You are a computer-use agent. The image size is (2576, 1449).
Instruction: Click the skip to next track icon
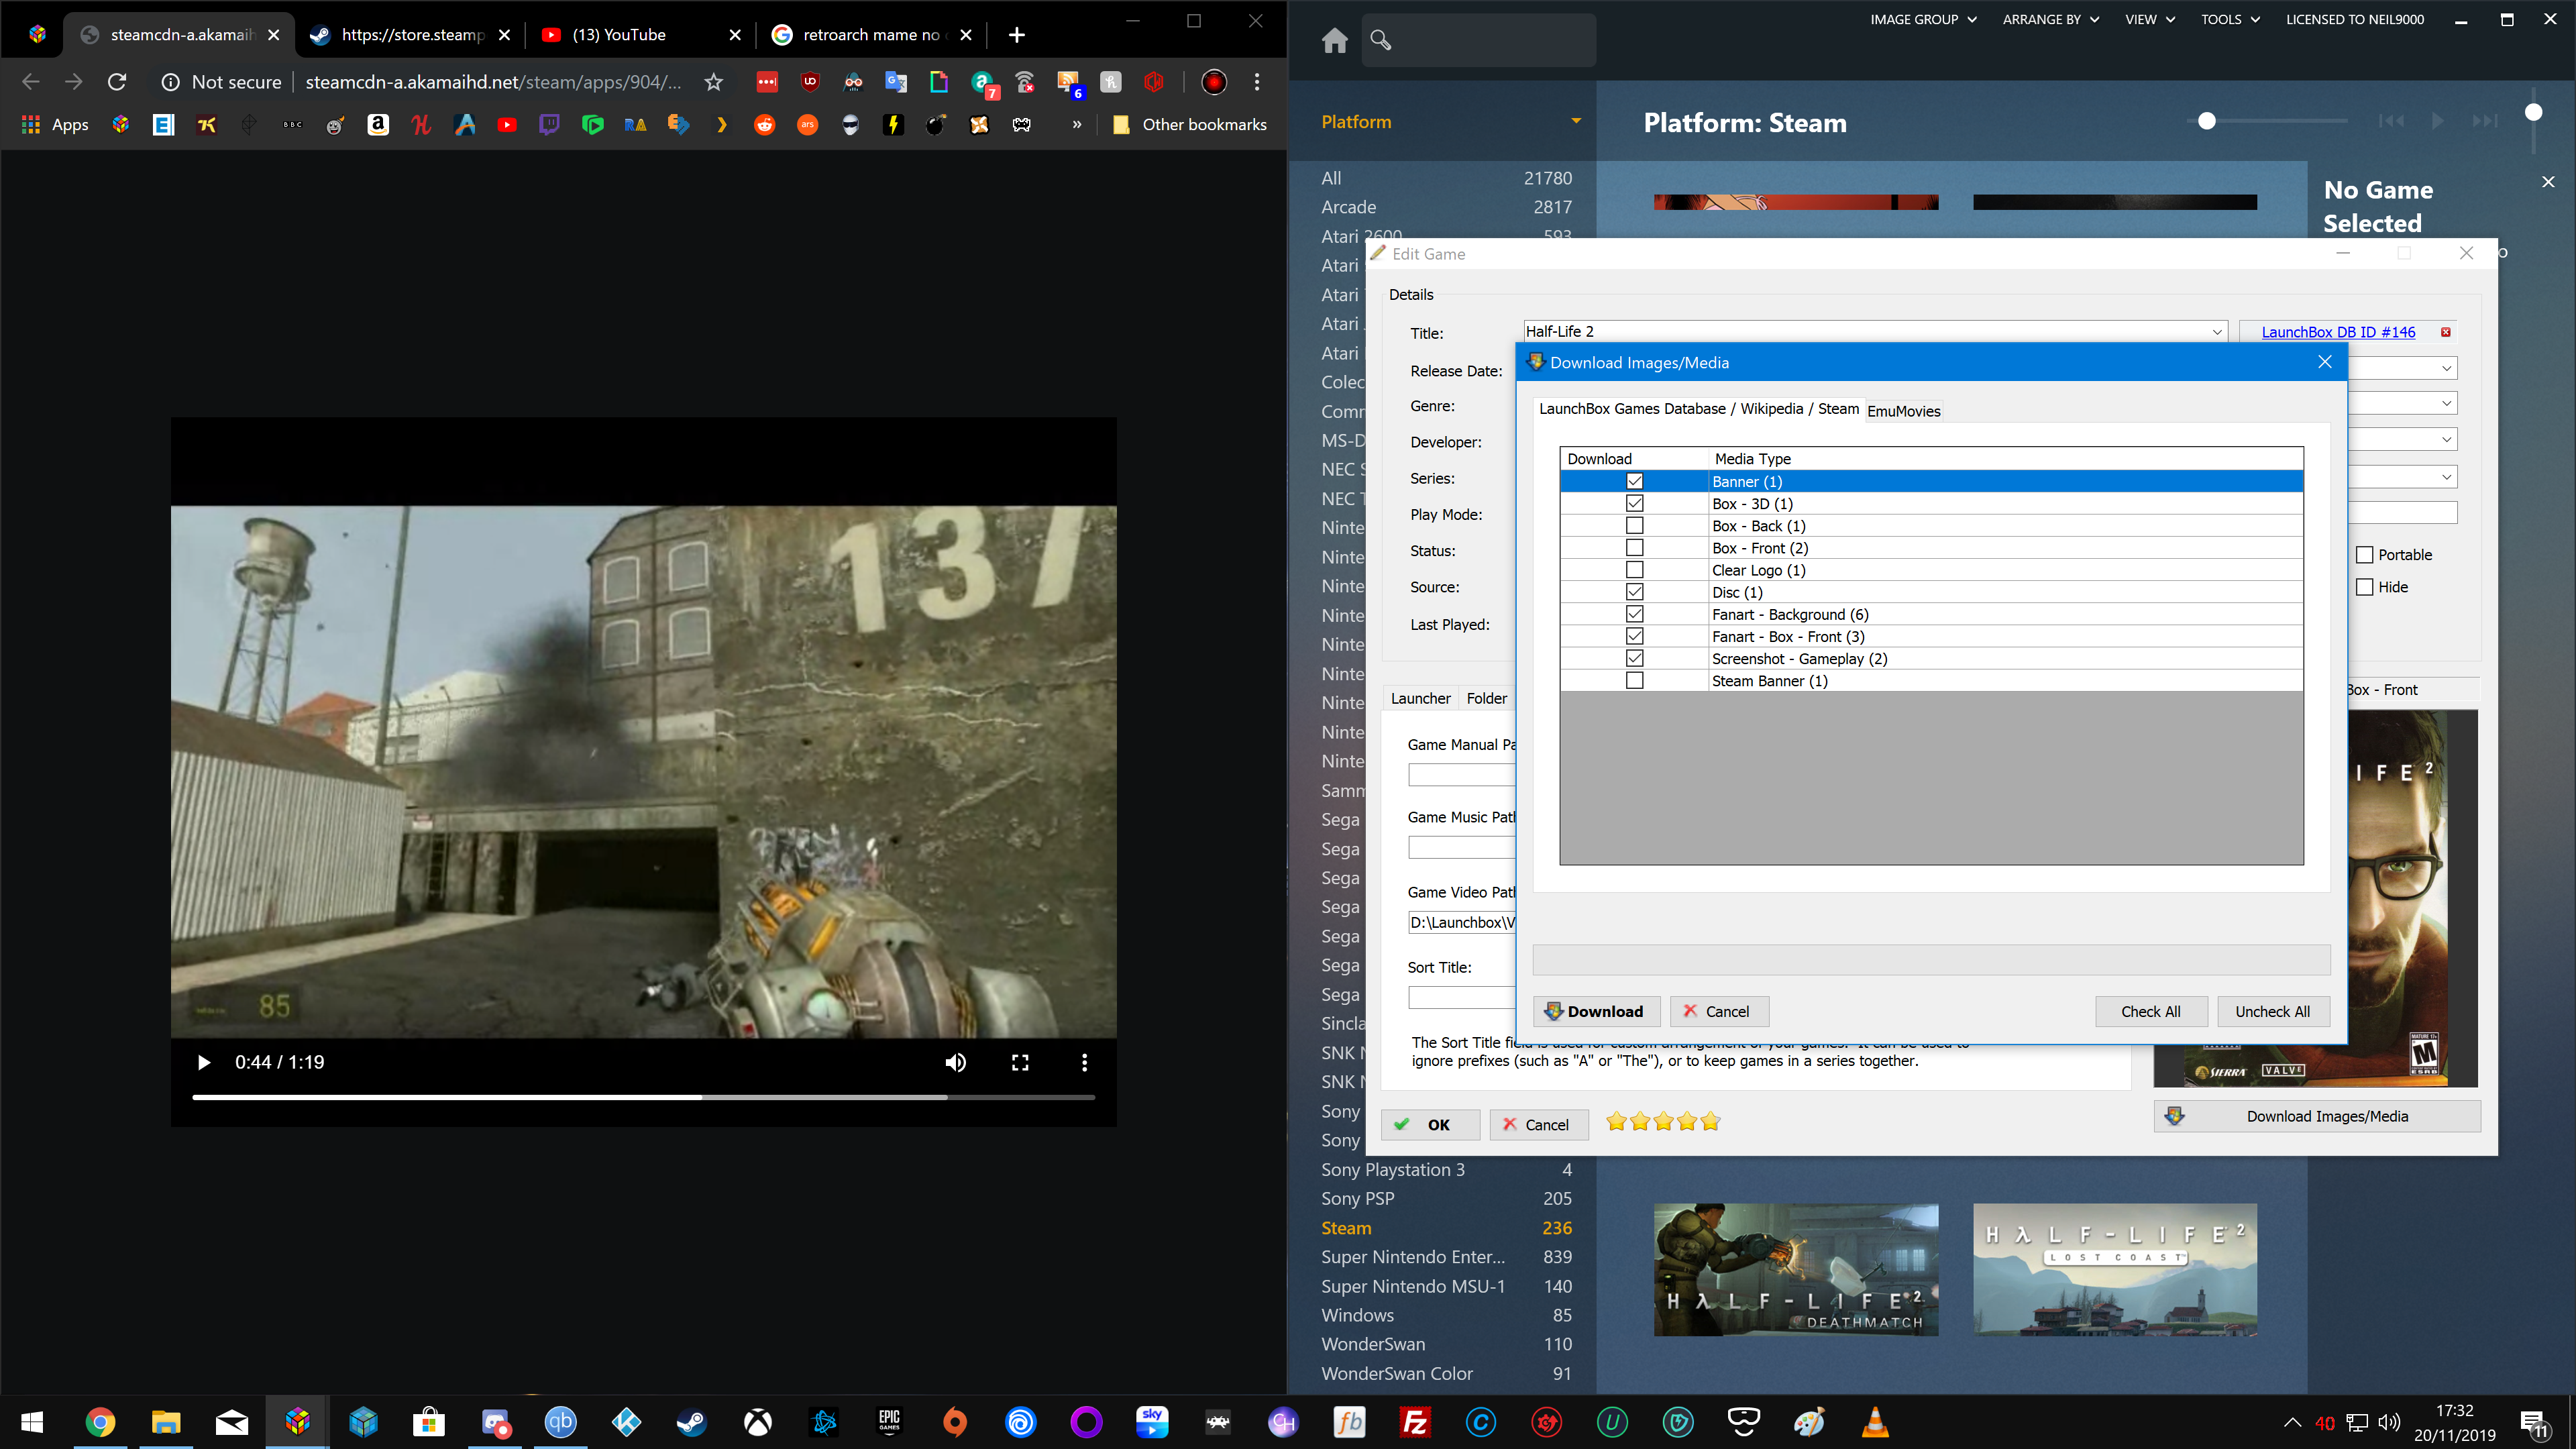click(2485, 121)
